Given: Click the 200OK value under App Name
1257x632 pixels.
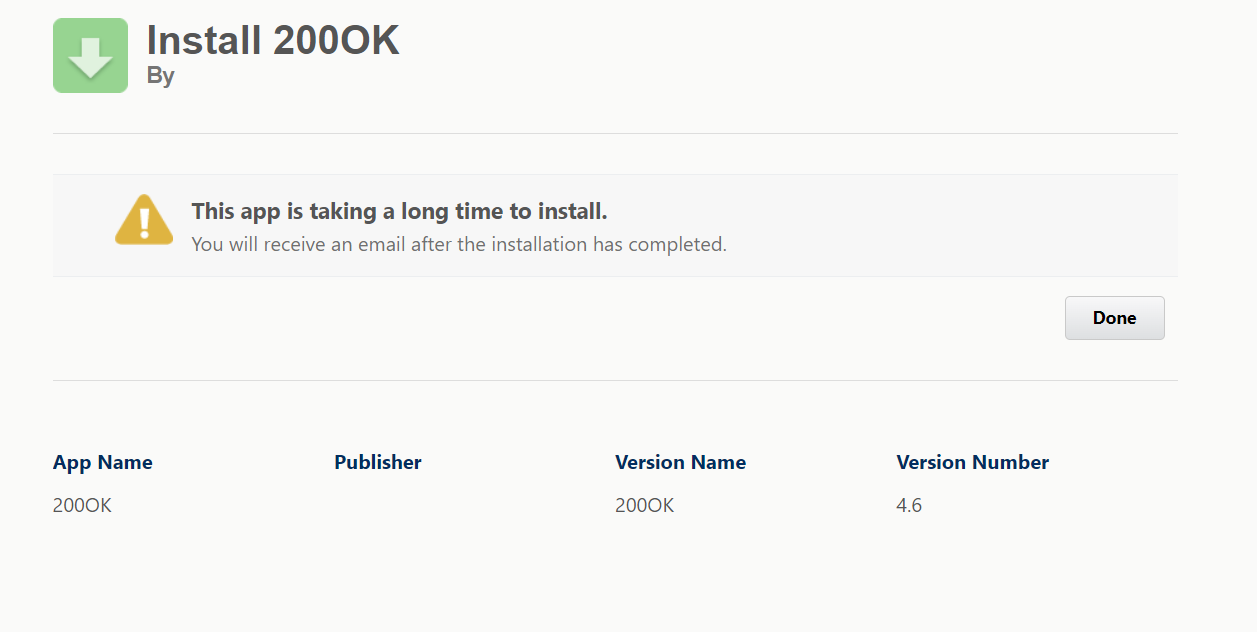Looking at the screenshot, I should coord(82,506).
